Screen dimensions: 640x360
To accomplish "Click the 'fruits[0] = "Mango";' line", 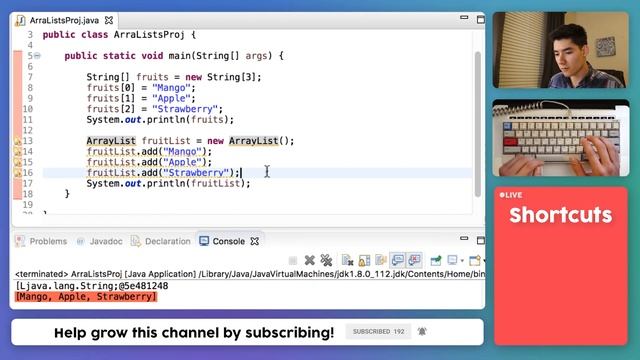I will 141,88.
